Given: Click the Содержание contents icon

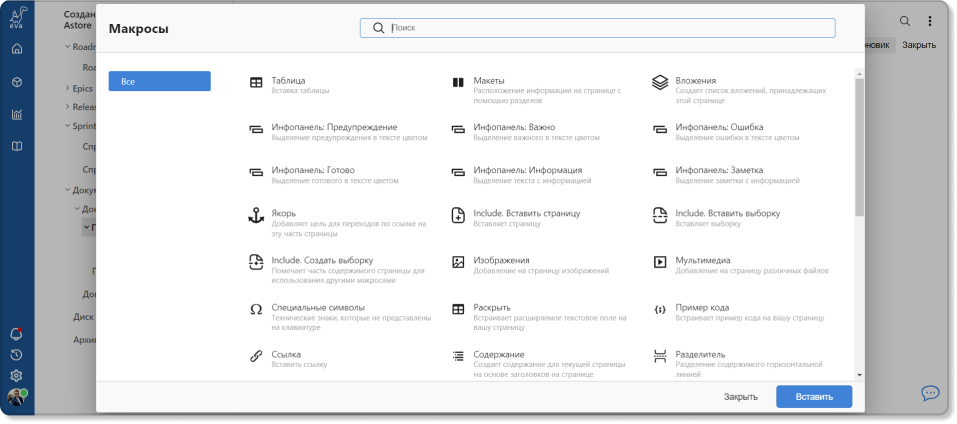Looking at the screenshot, I should tap(458, 356).
